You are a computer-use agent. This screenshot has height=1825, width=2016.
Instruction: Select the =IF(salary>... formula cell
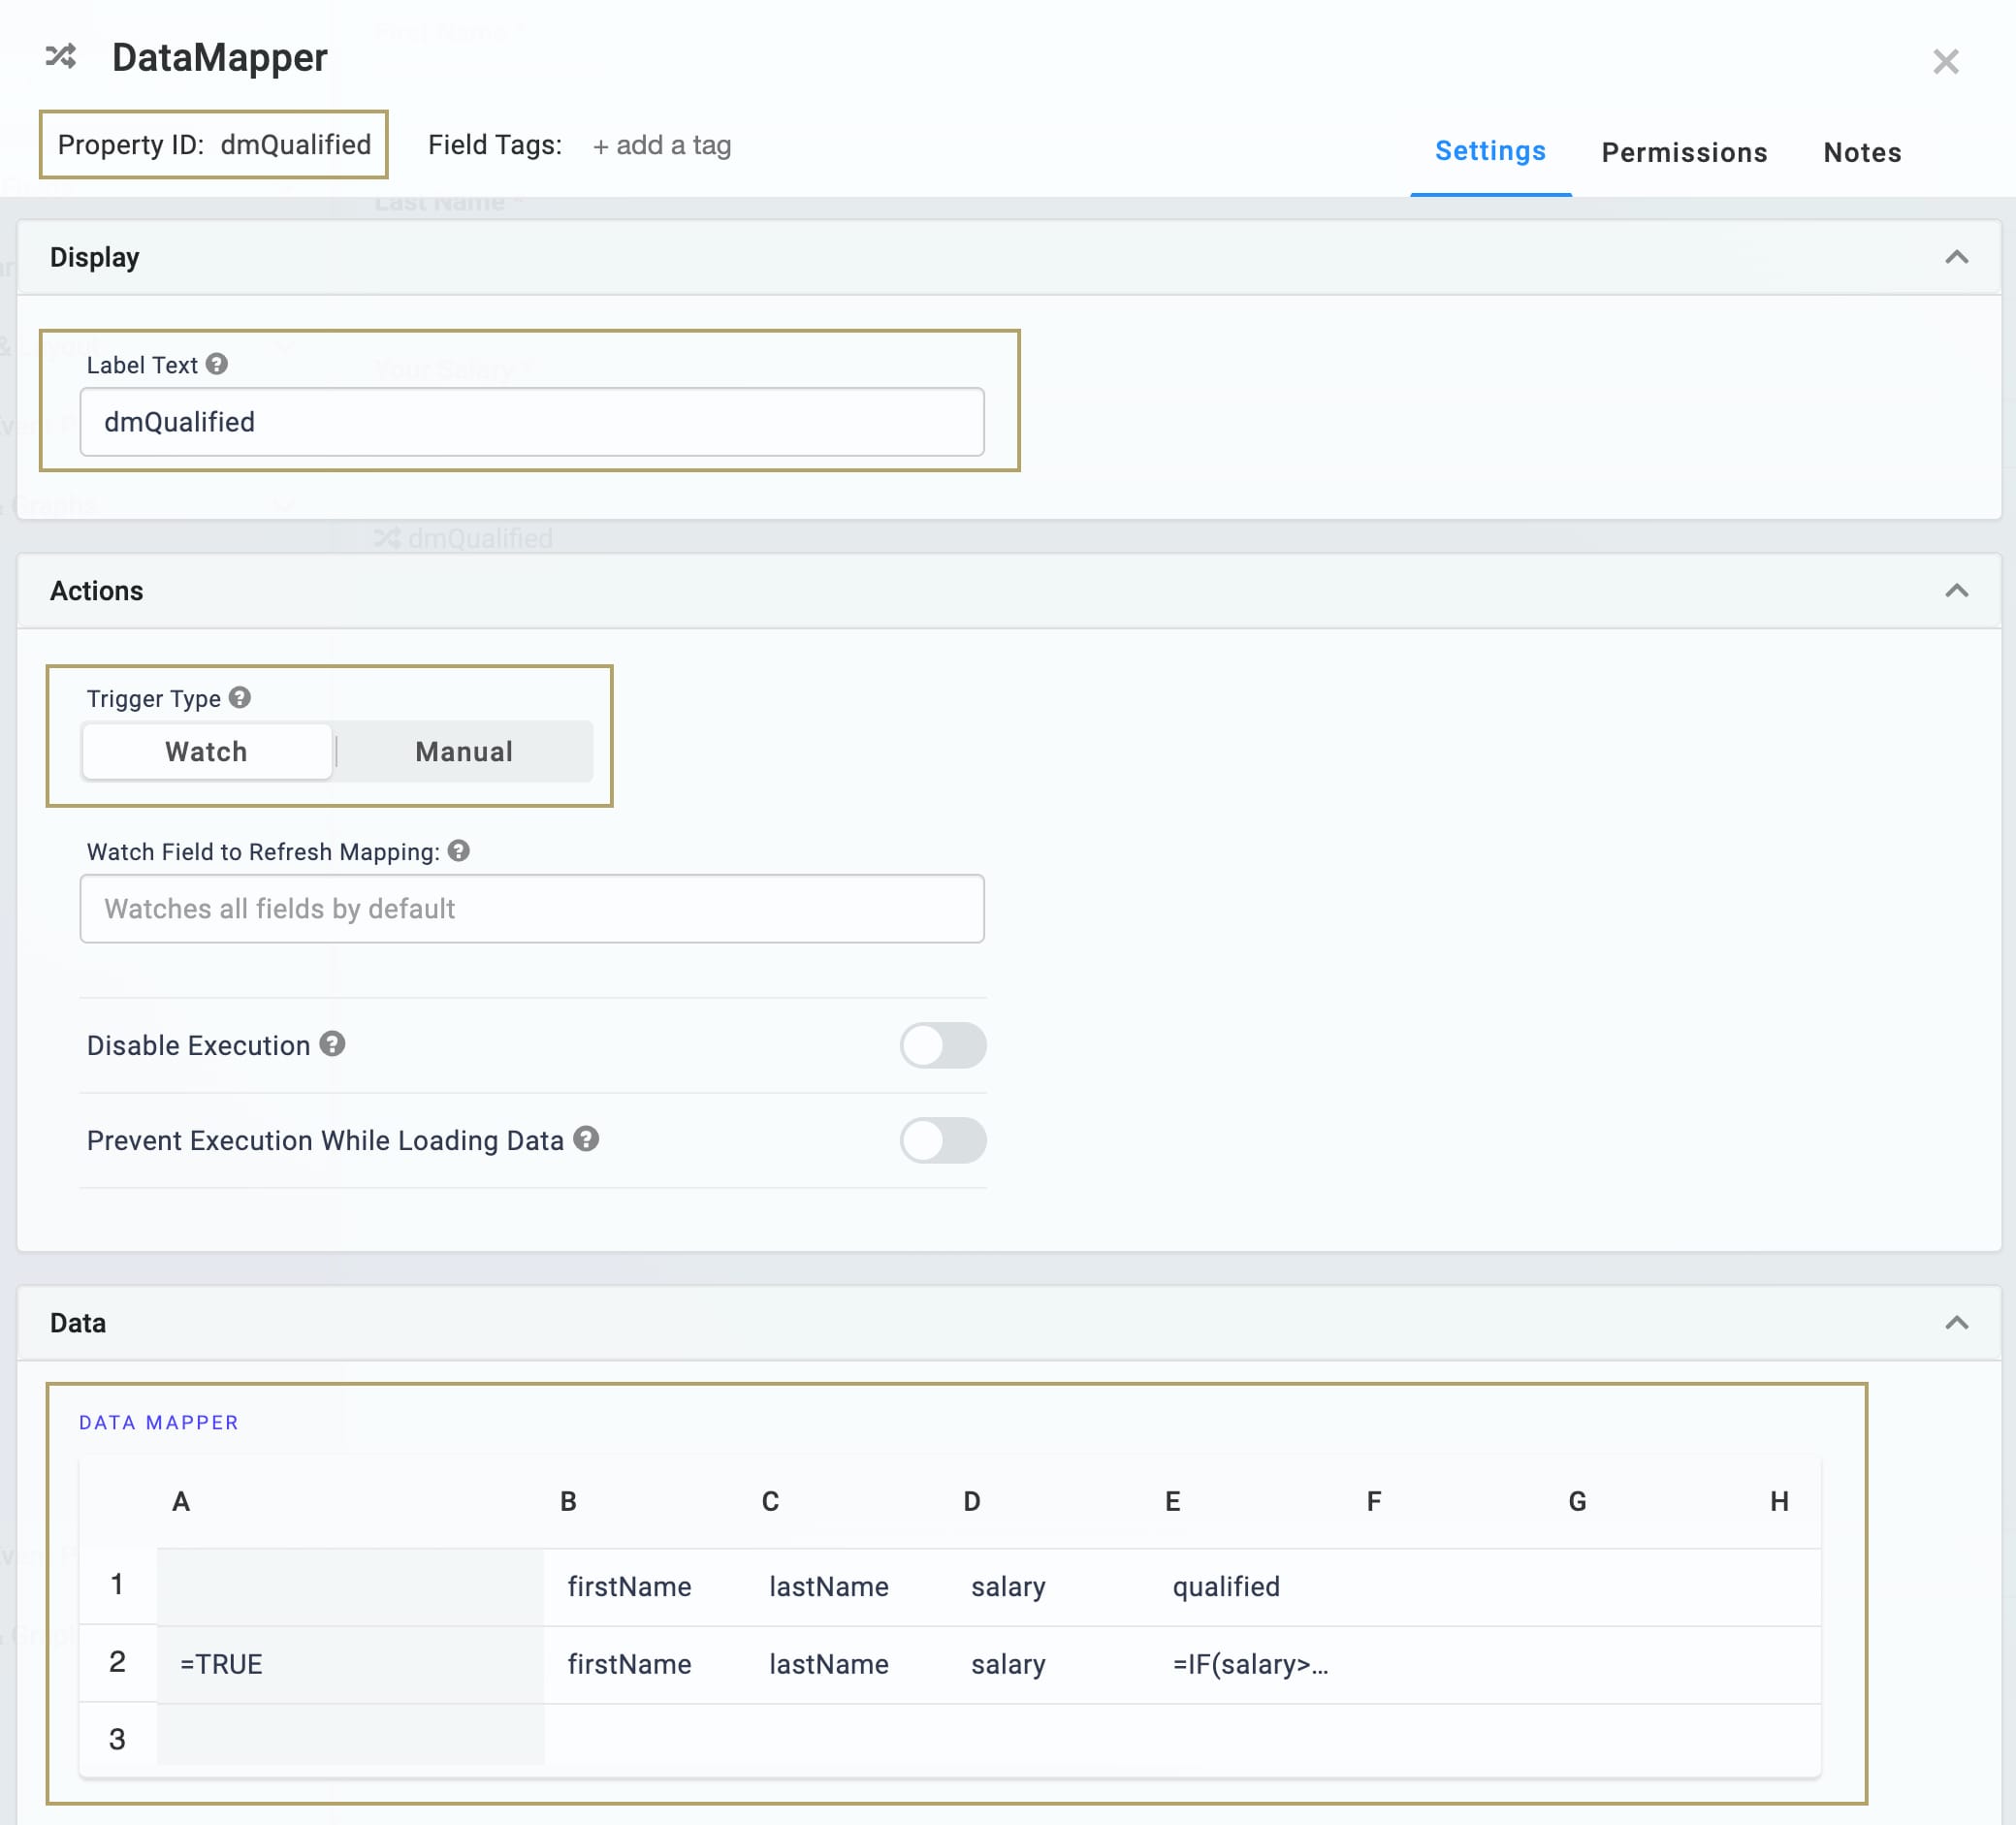[1252, 1664]
